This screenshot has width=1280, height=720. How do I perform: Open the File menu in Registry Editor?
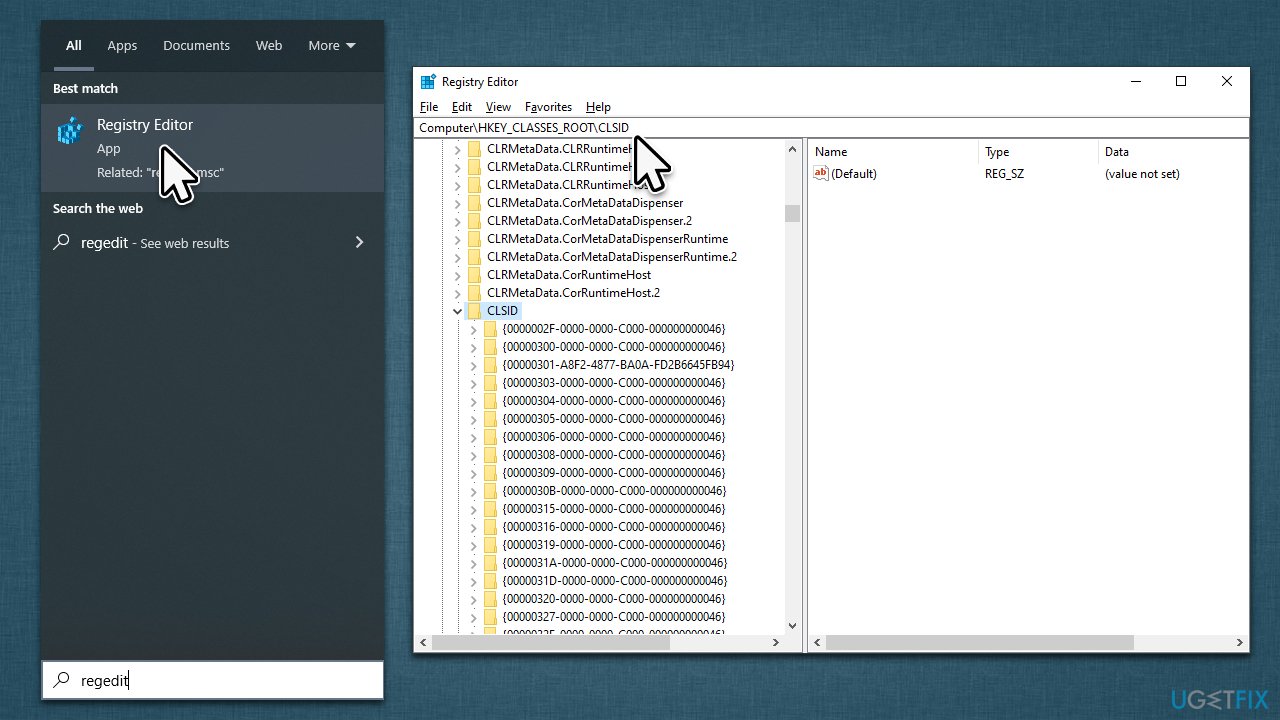[x=429, y=107]
